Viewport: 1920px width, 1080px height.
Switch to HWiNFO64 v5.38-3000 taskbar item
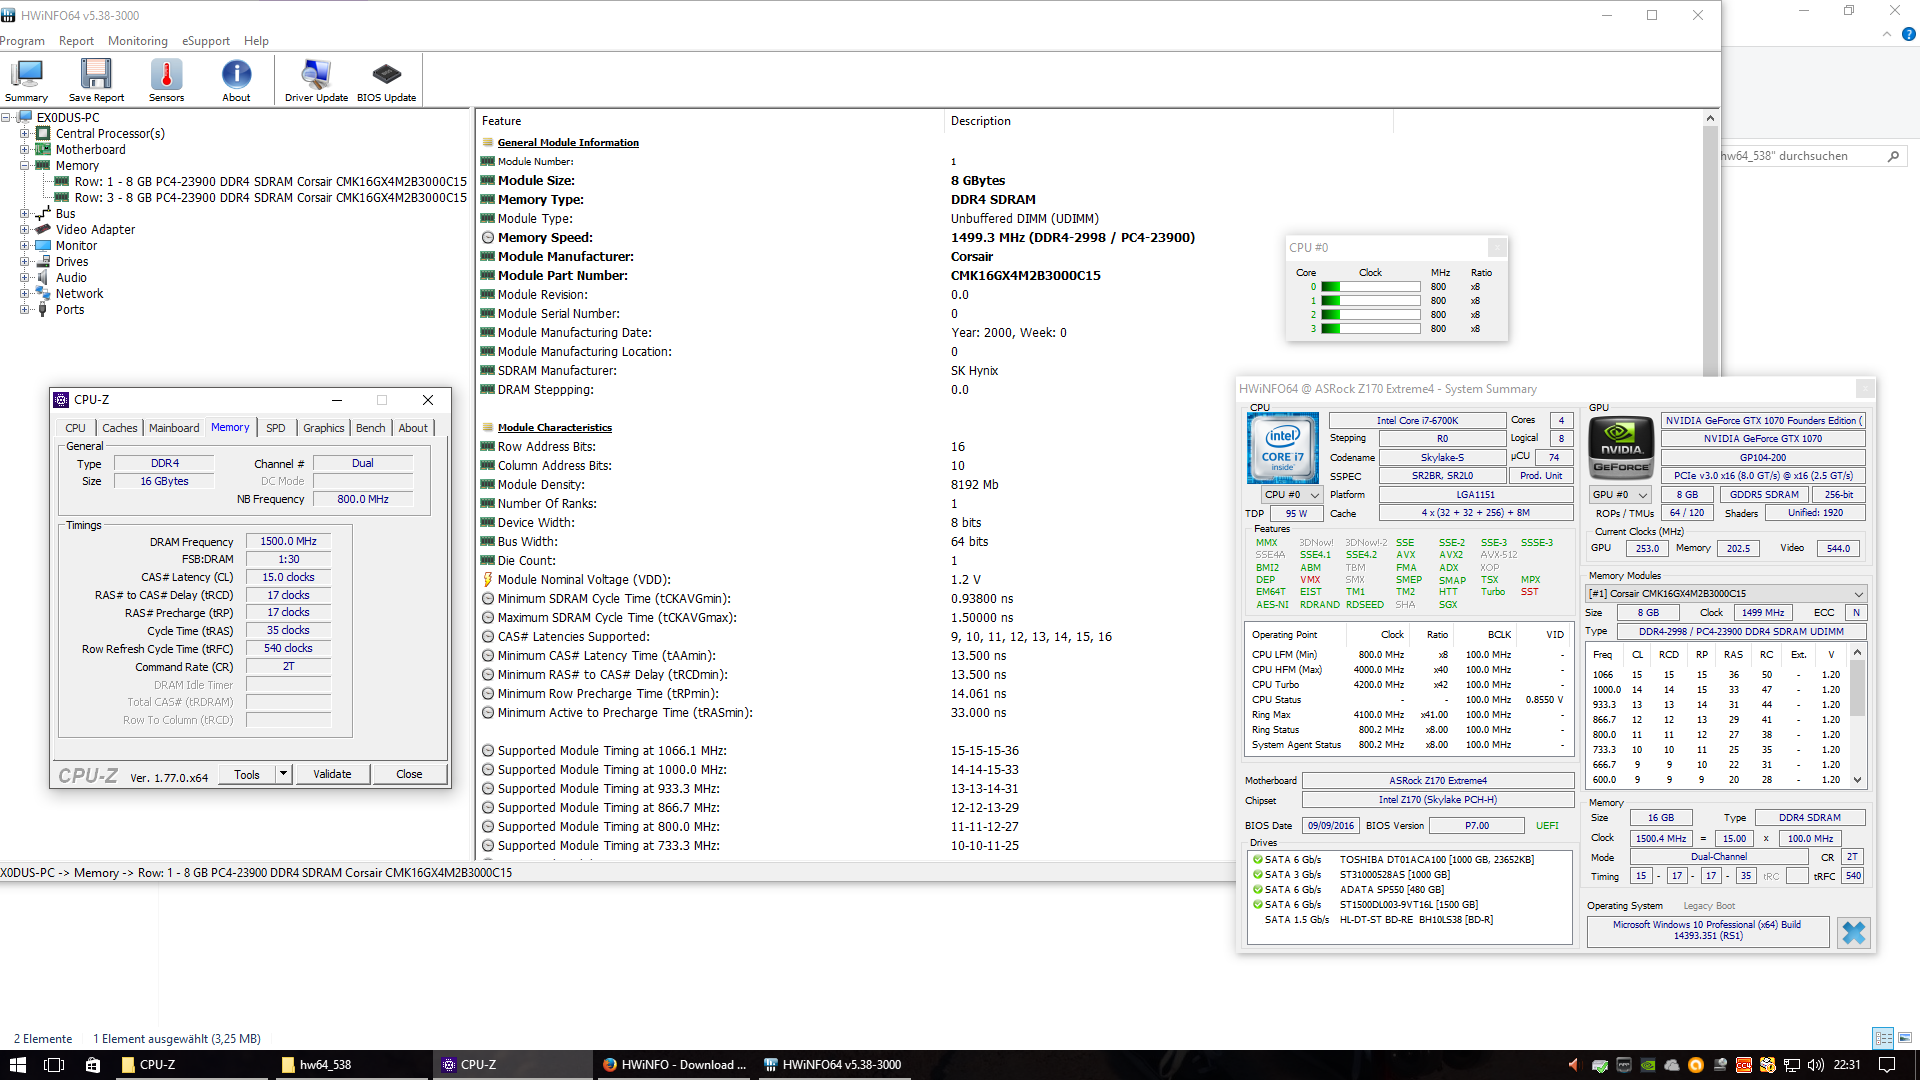click(833, 1065)
